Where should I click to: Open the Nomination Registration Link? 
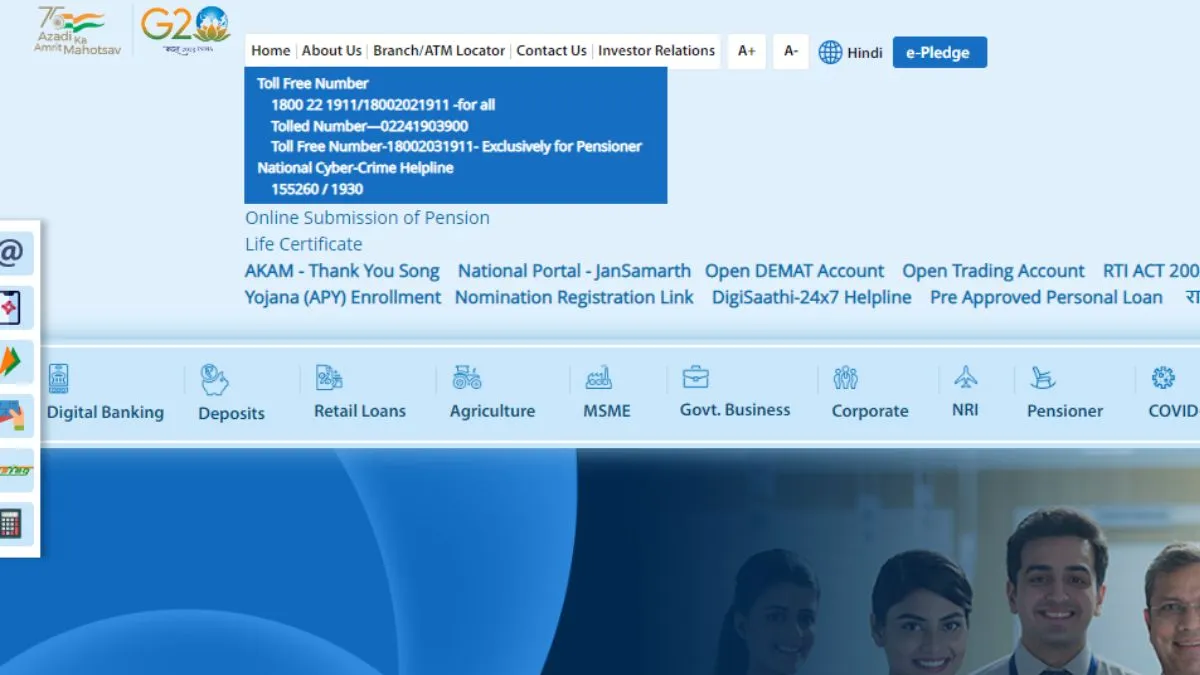tap(574, 297)
